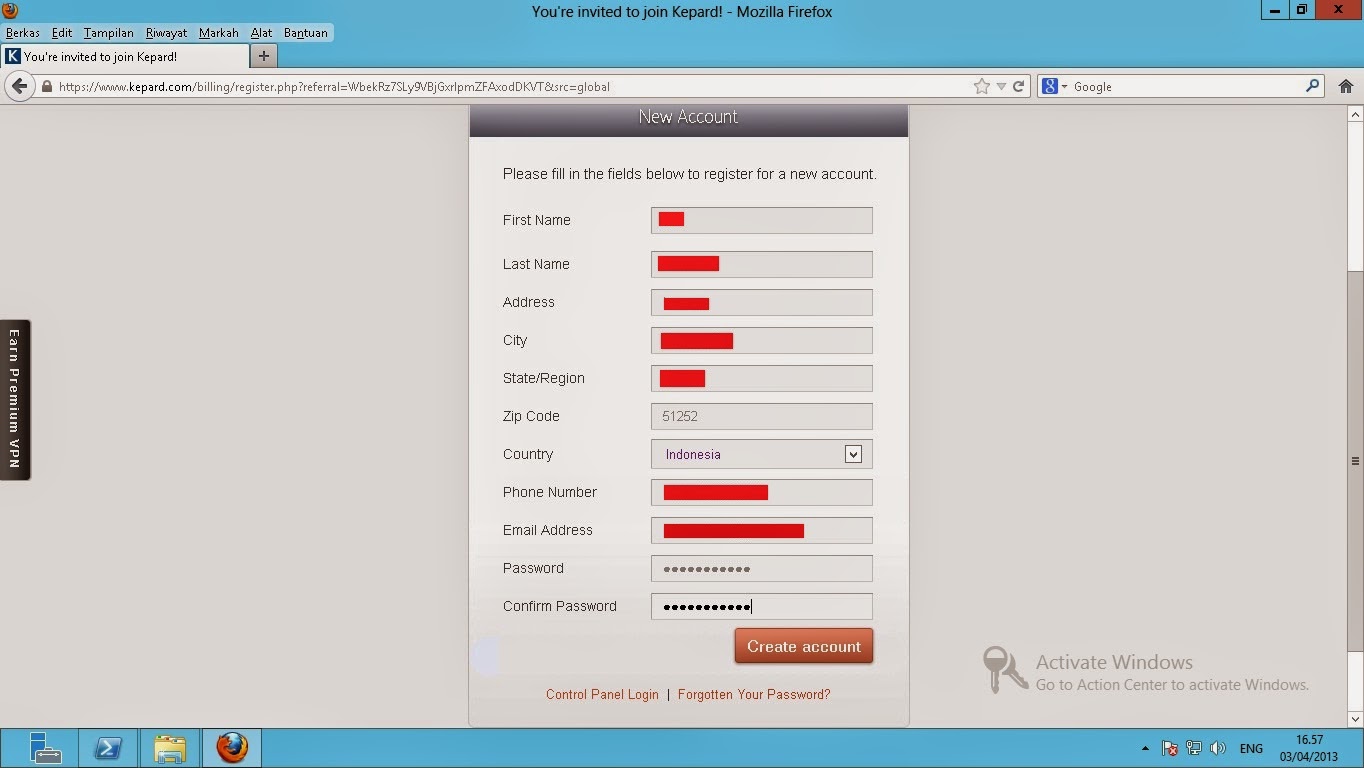The height and width of the screenshot is (768, 1364).
Task: Select the 'You're invited to join Kepard!' tab
Action: click(124, 56)
